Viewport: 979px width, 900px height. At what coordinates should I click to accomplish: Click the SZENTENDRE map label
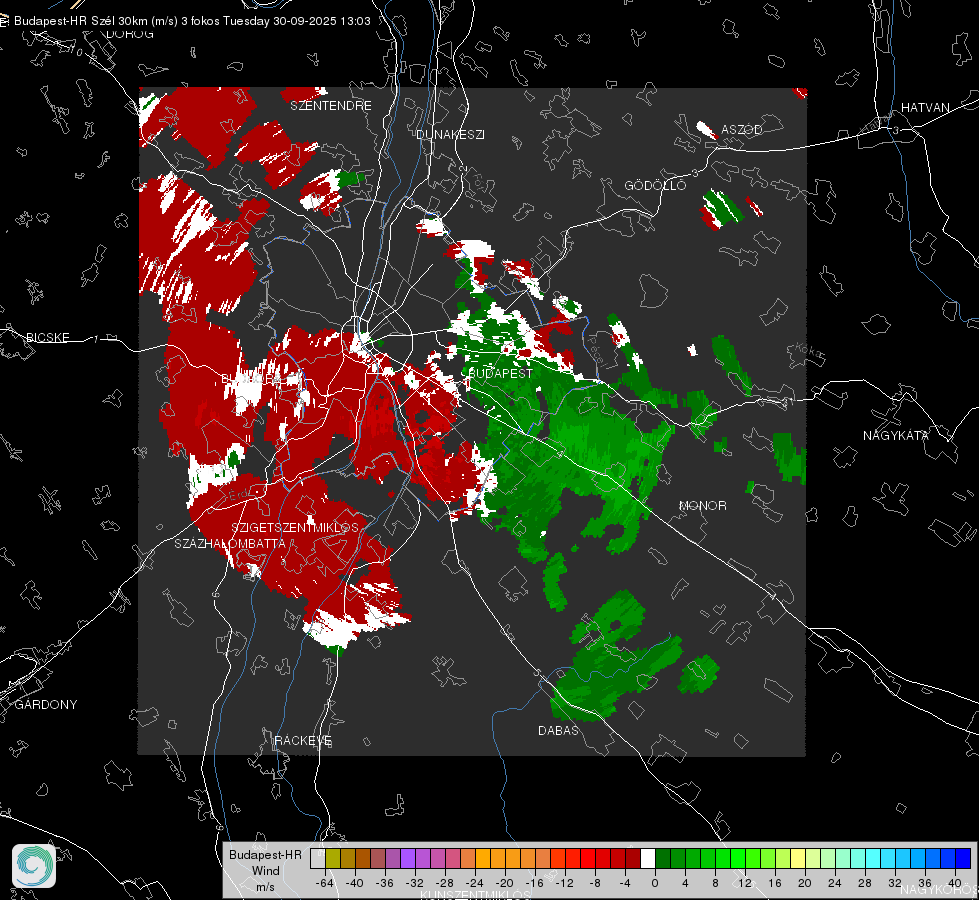tap(331, 106)
